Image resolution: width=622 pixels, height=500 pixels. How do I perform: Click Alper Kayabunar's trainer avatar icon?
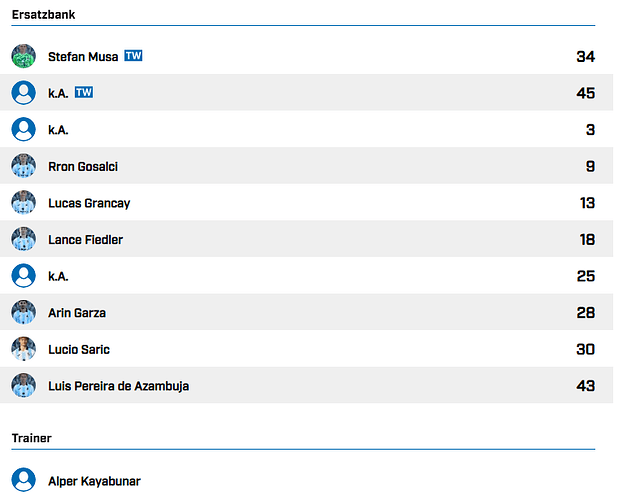[23, 479]
